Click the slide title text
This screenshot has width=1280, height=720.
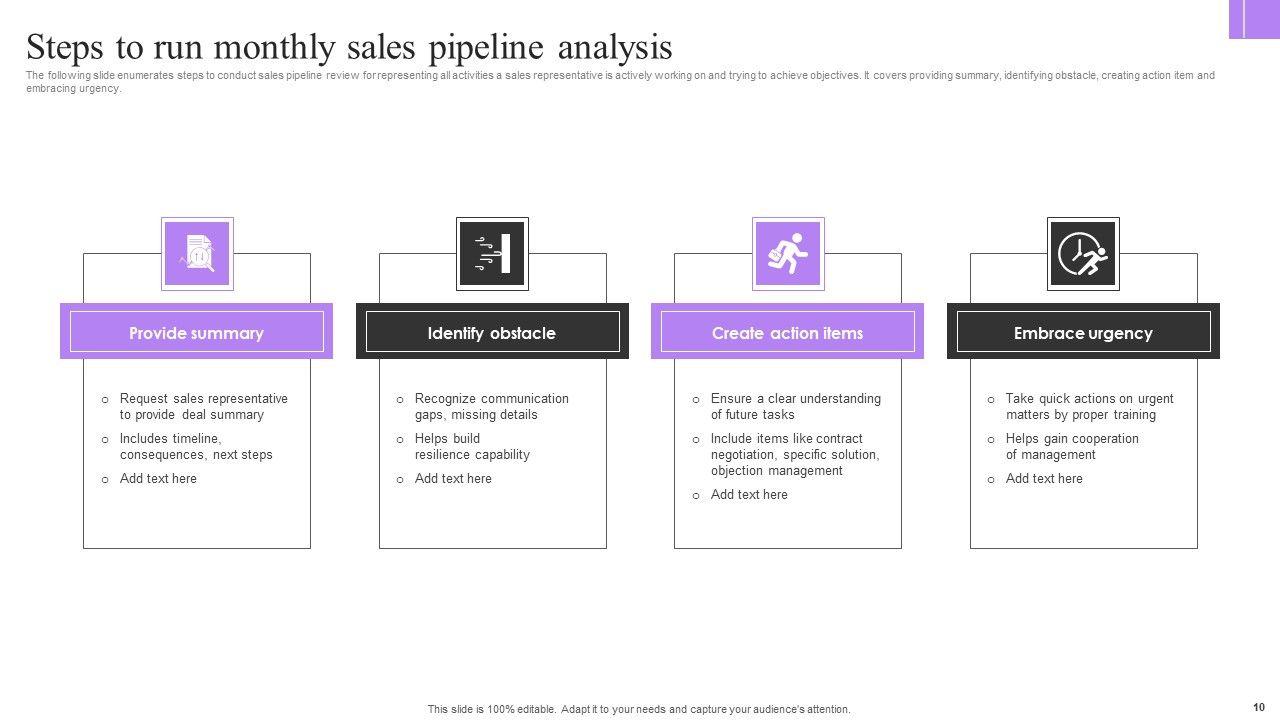coord(349,47)
